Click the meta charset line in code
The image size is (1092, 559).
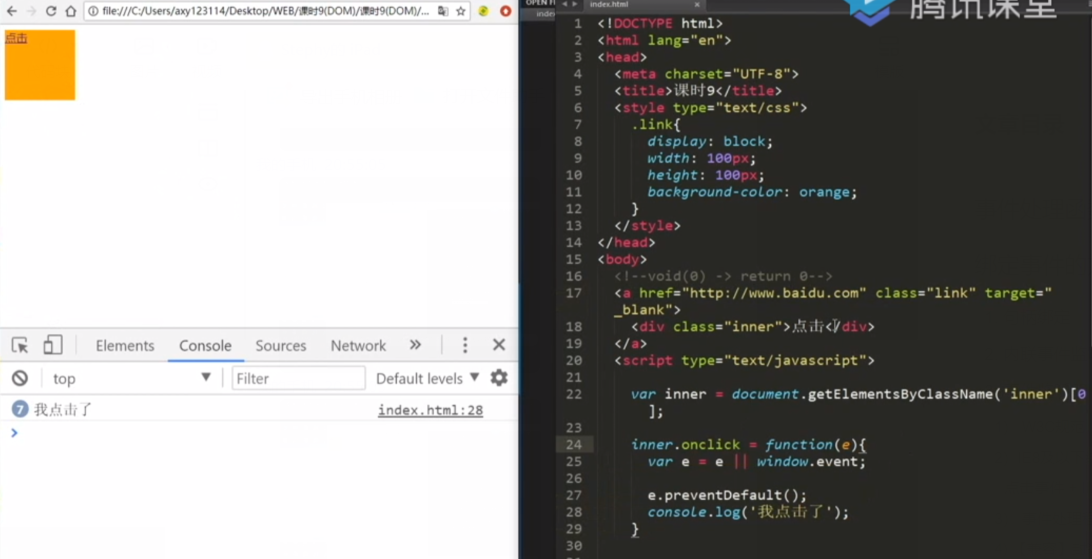tap(706, 74)
